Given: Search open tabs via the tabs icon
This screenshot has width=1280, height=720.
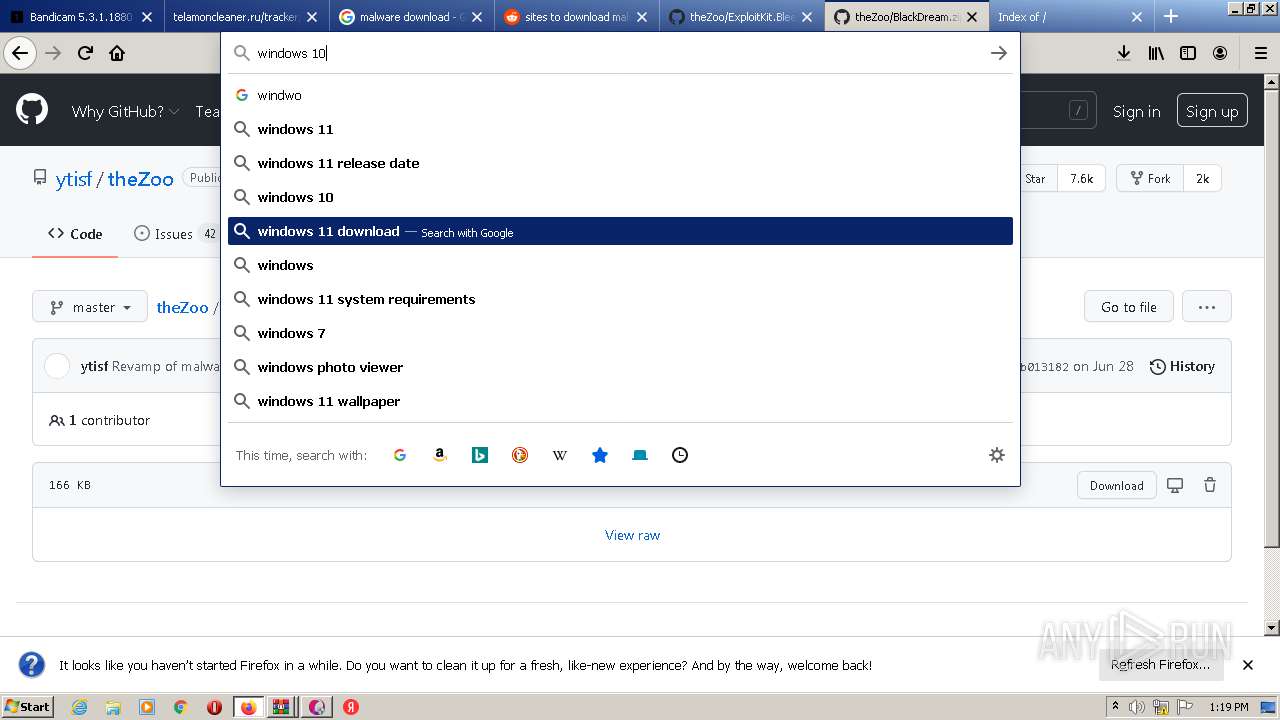Looking at the screenshot, I should (x=640, y=455).
